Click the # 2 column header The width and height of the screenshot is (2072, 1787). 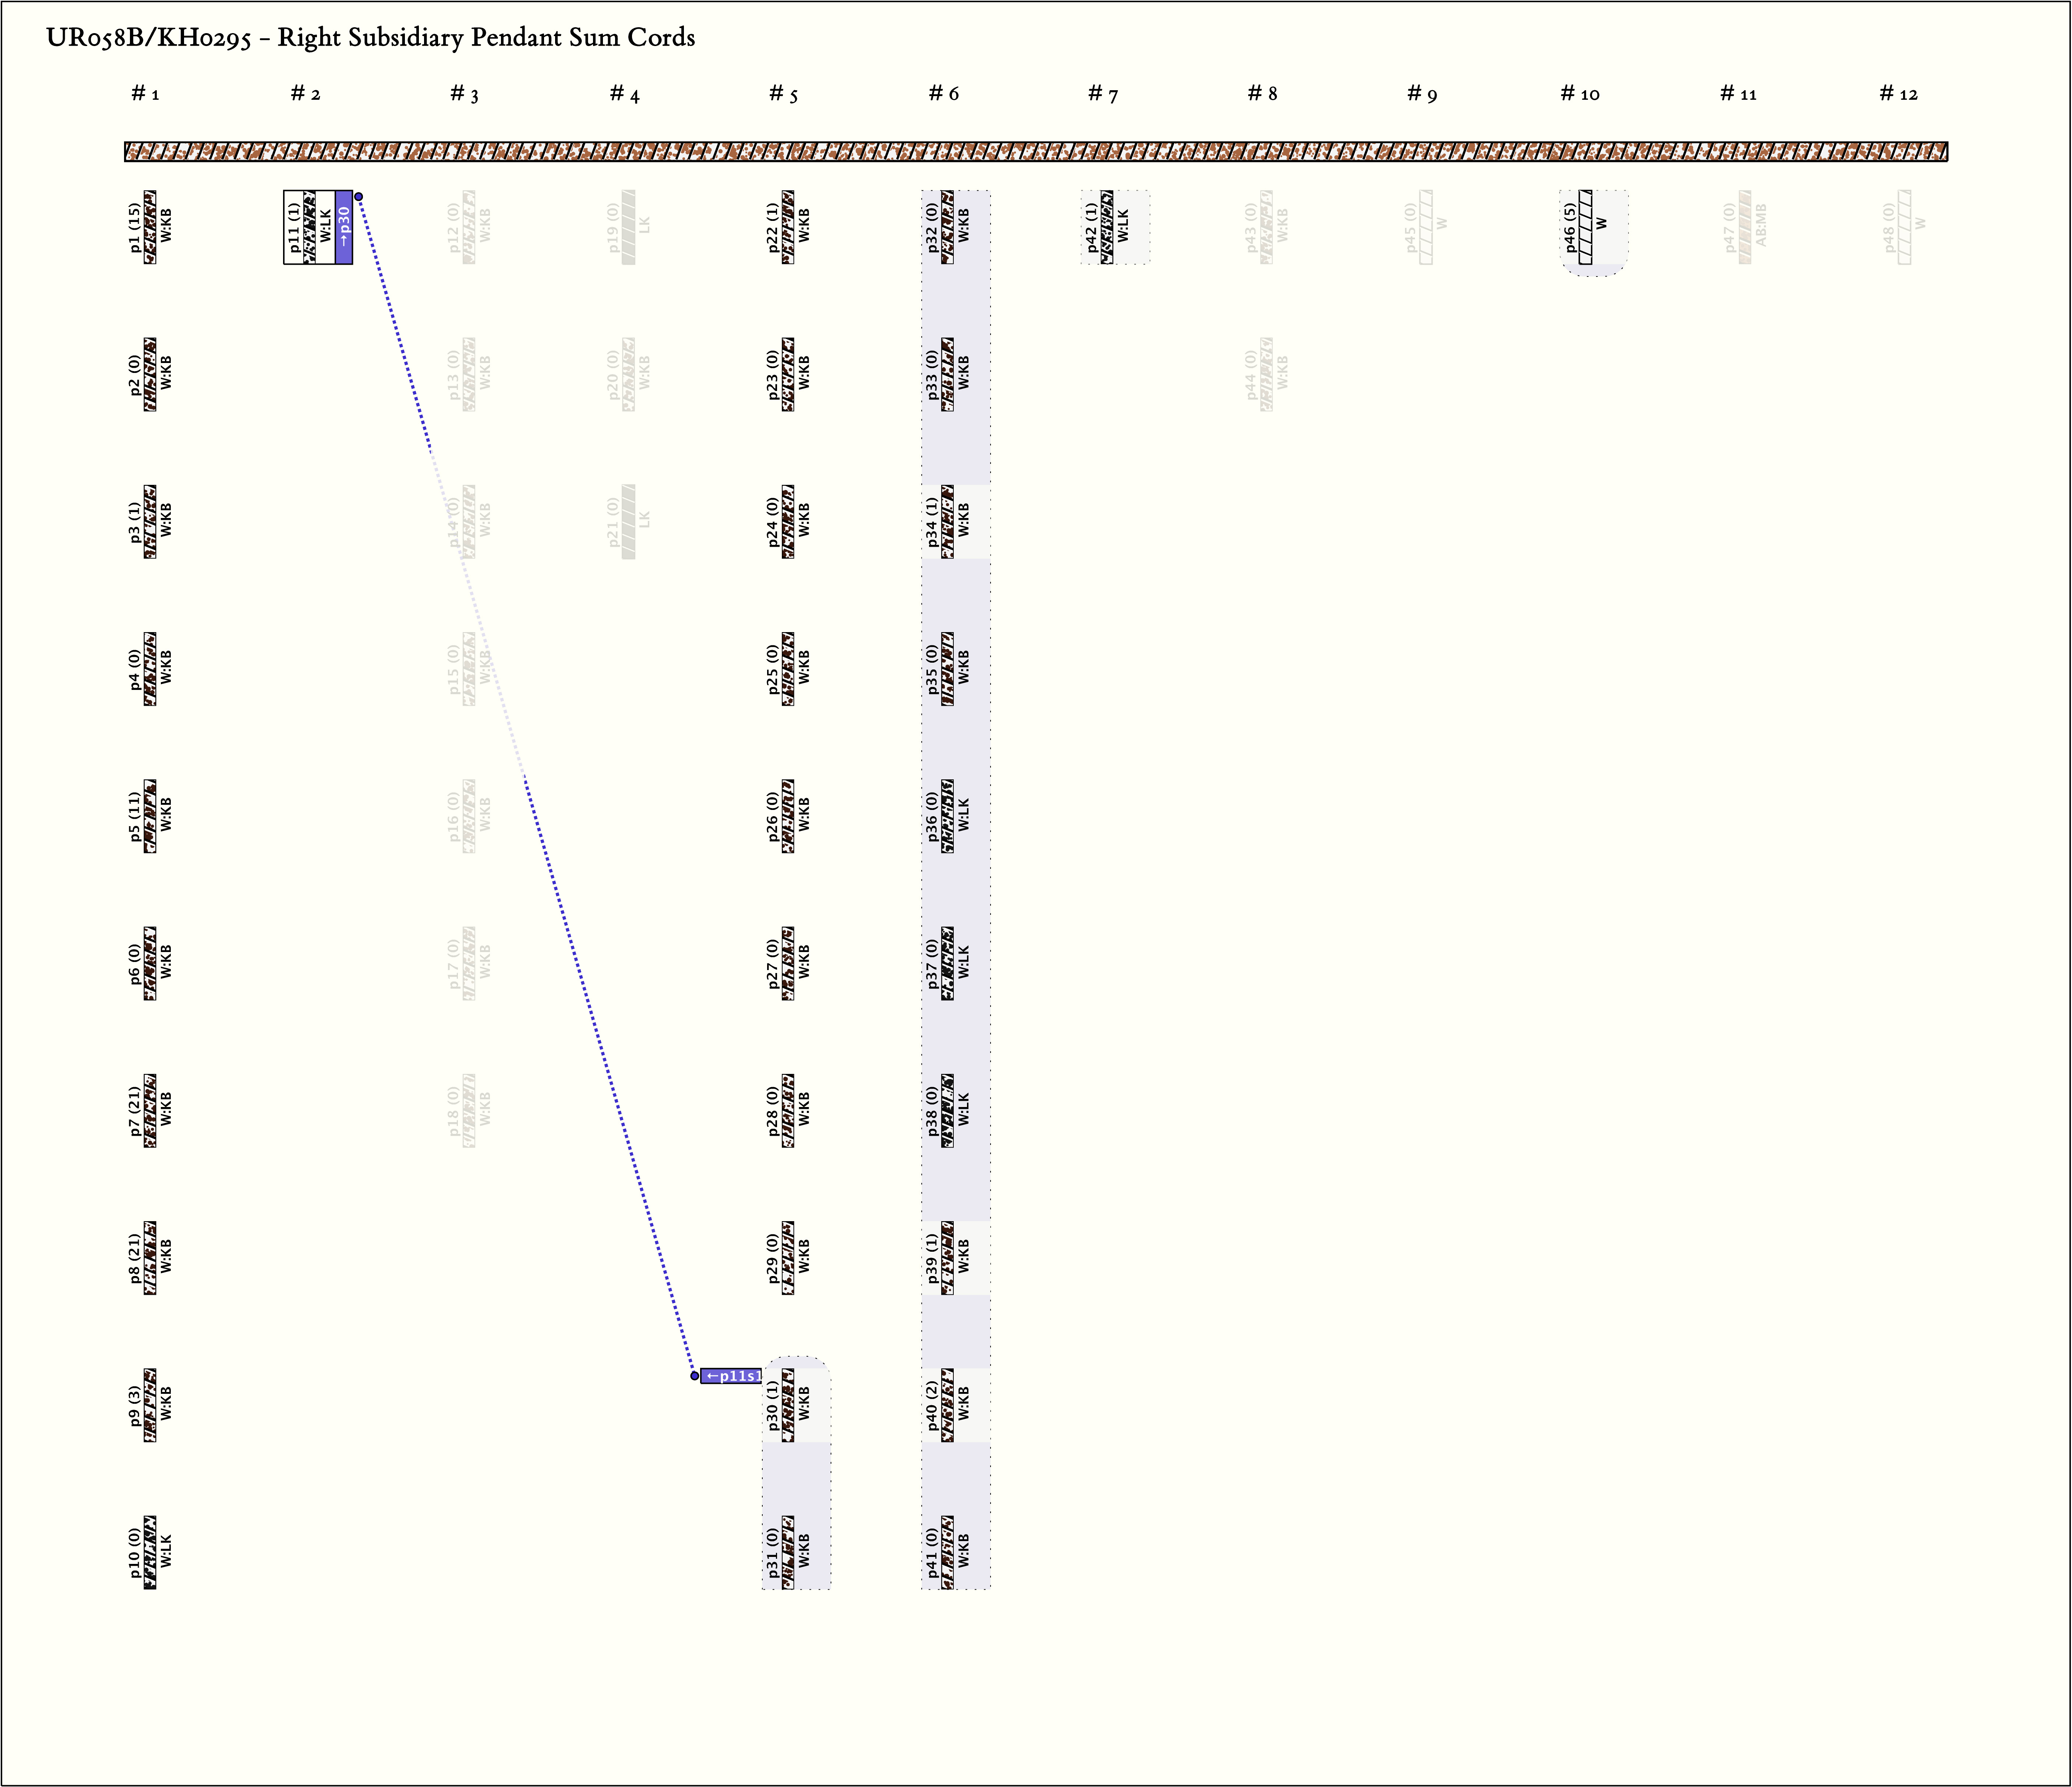pyautogui.click(x=305, y=94)
